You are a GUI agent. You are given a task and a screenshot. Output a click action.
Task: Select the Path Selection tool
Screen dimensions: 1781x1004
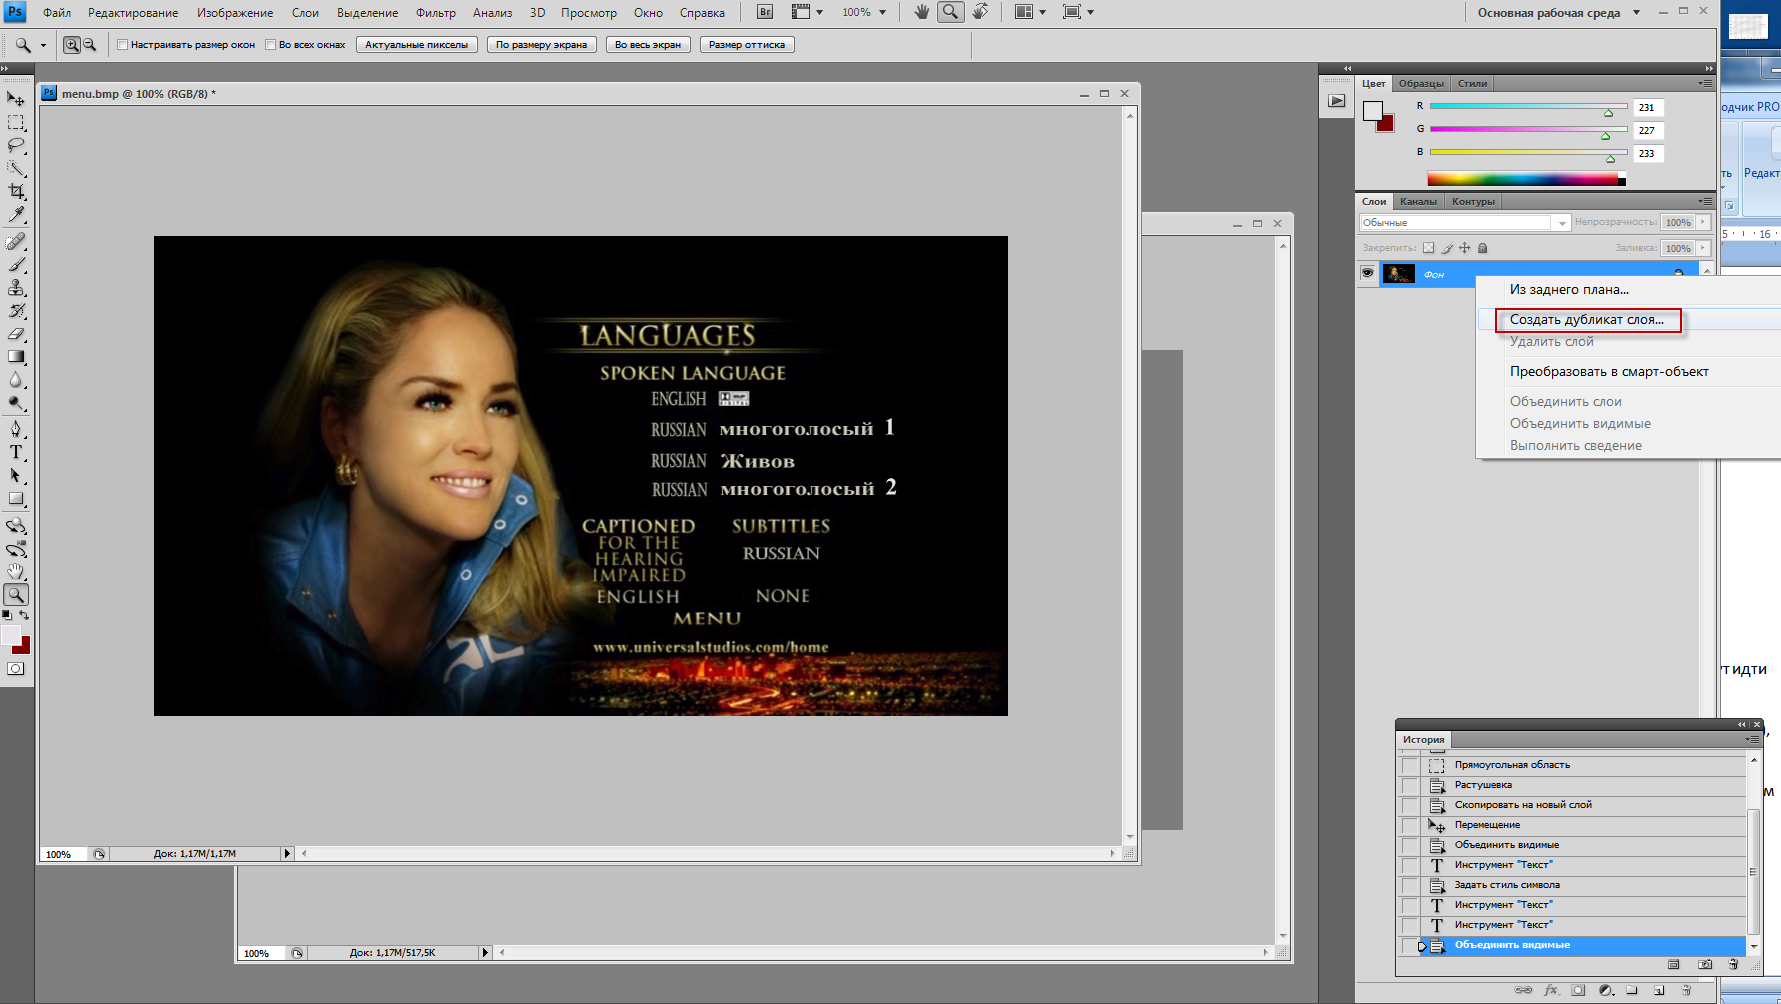coord(16,475)
